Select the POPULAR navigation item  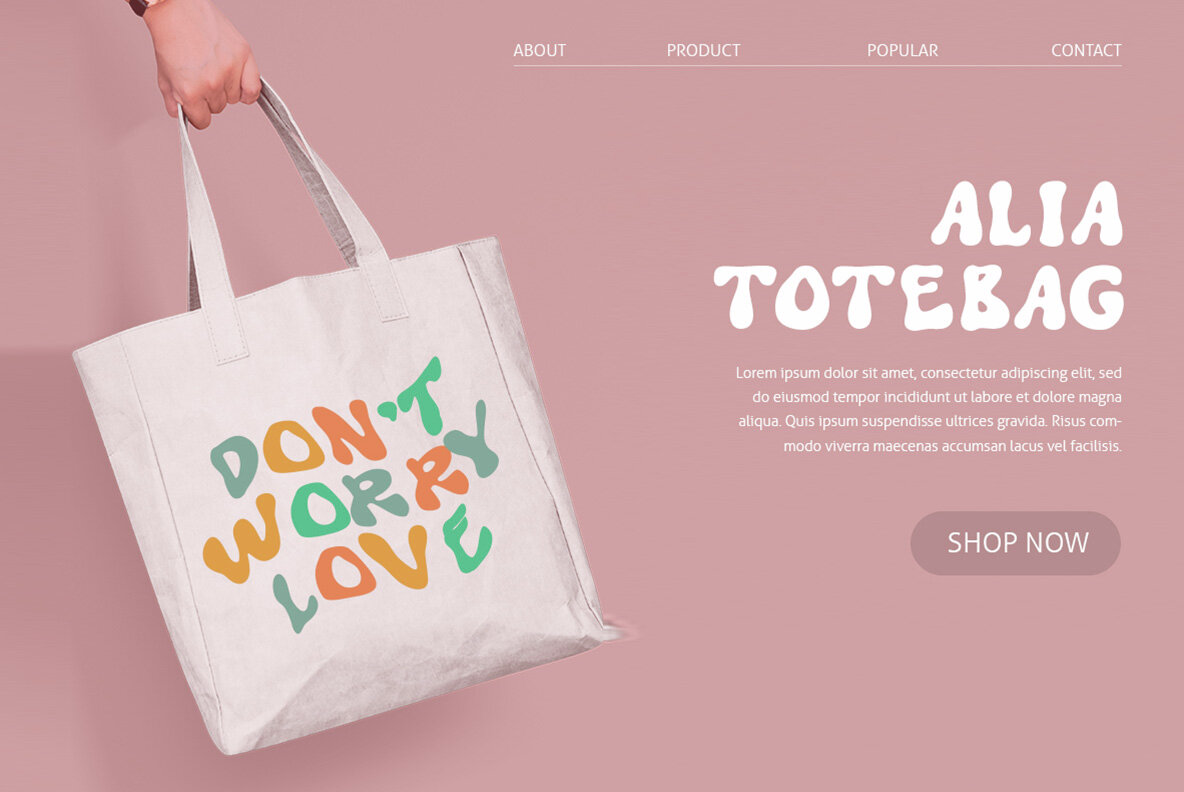click(x=902, y=51)
